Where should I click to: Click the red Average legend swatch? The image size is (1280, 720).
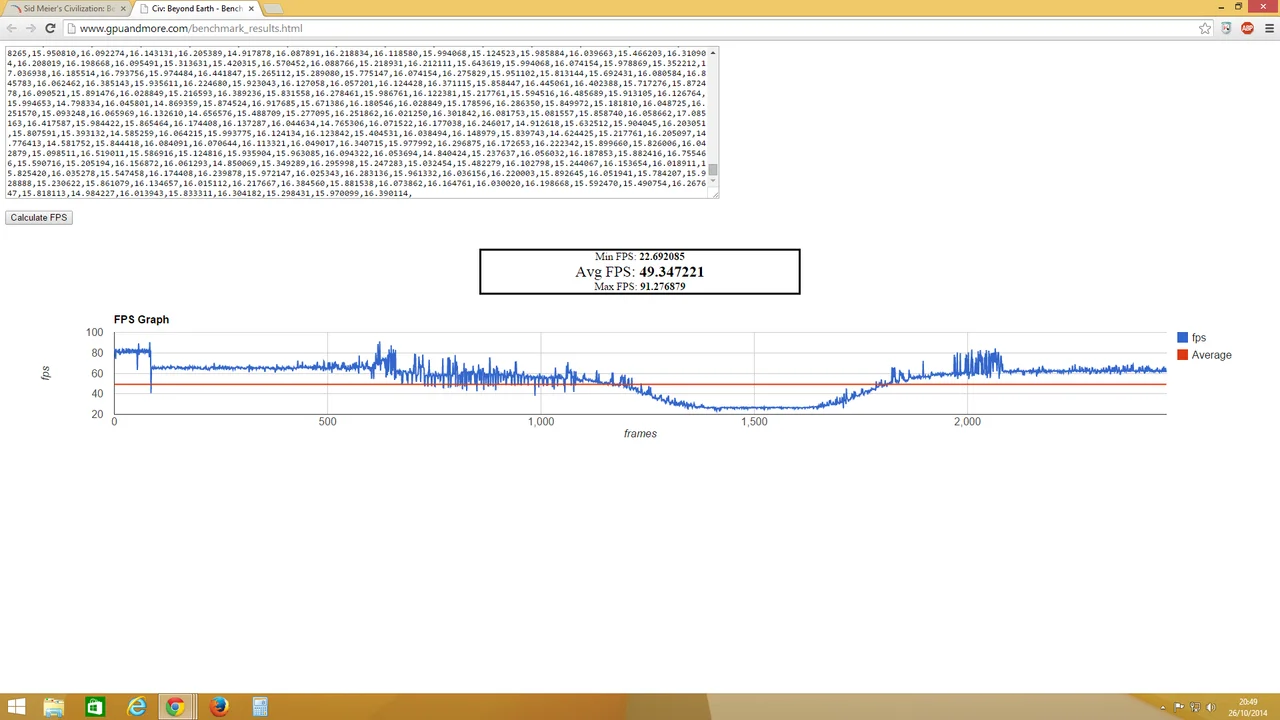click(1183, 355)
